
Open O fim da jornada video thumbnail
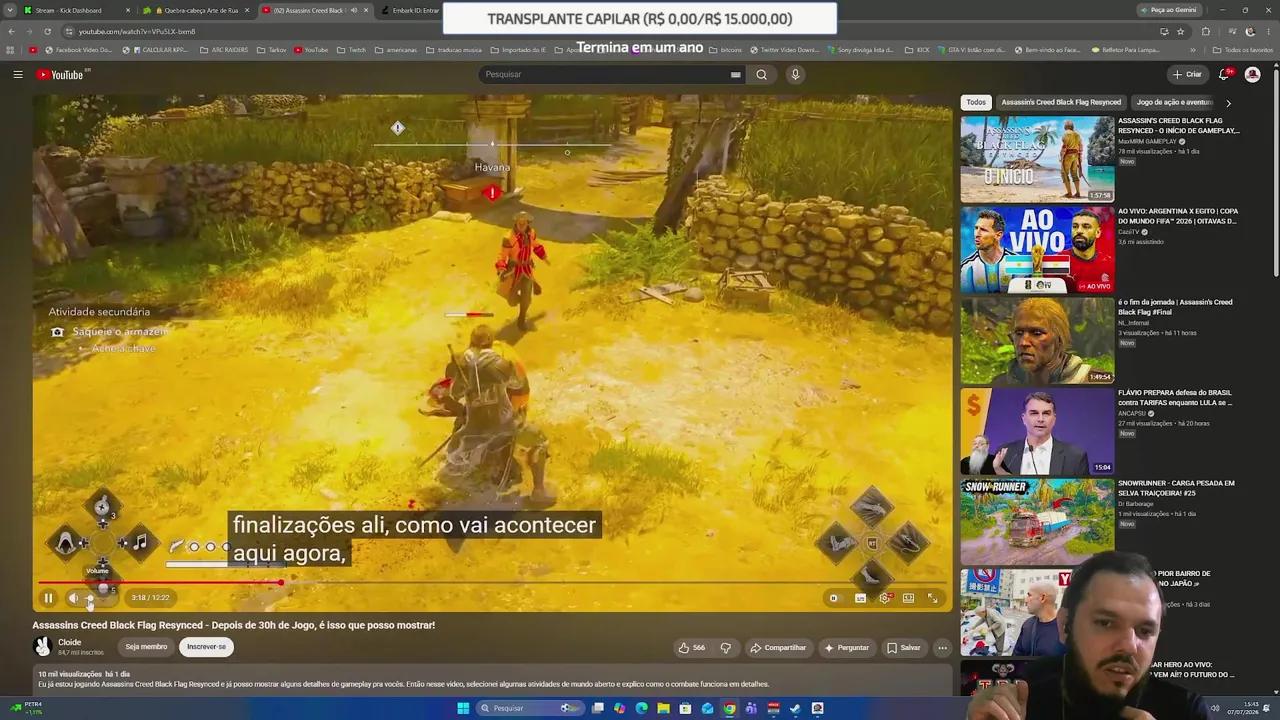click(1037, 341)
